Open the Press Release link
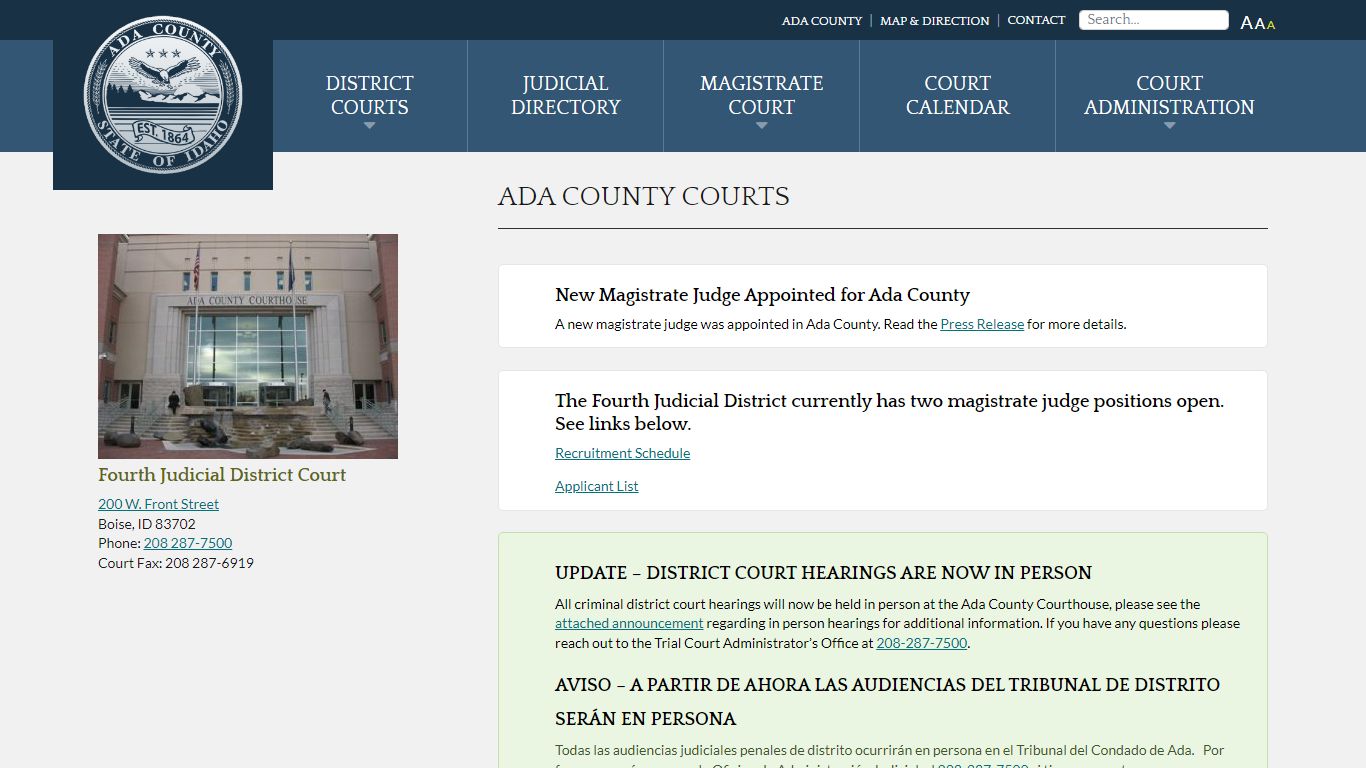Viewport: 1366px width, 768px height. tap(982, 324)
